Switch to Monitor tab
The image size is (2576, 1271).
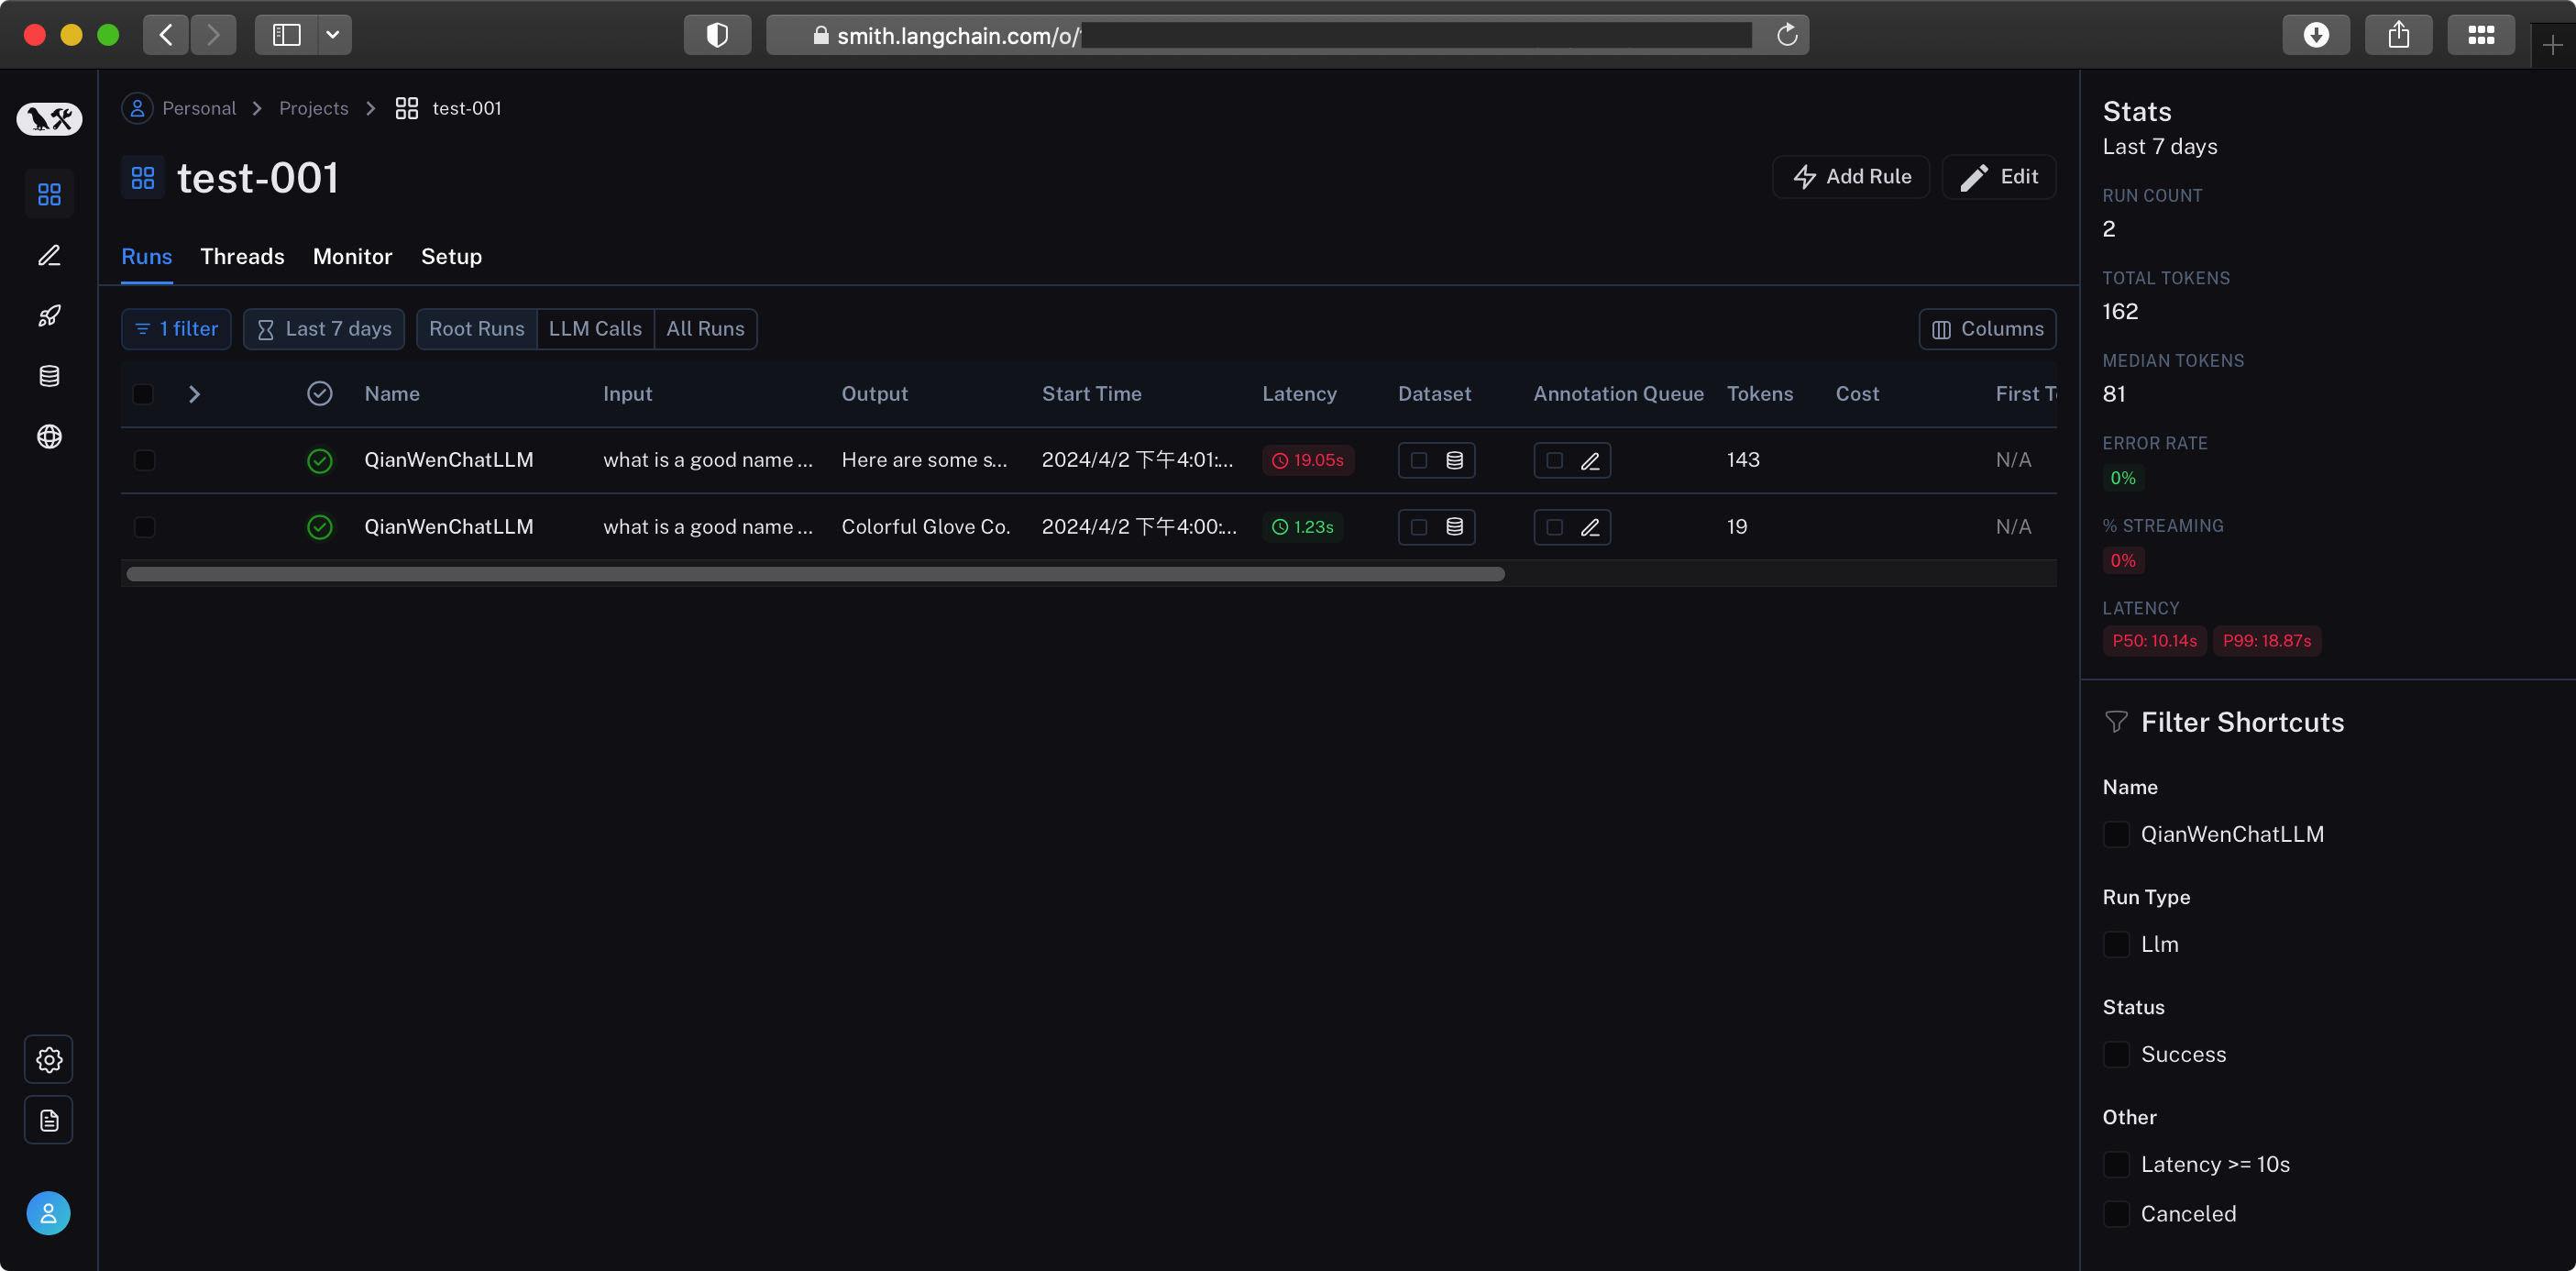coord(352,257)
